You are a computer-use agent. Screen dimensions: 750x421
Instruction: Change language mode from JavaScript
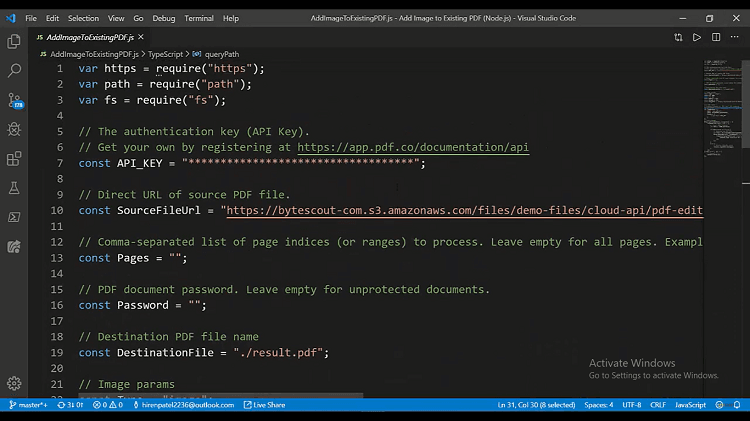[x=690, y=405]
